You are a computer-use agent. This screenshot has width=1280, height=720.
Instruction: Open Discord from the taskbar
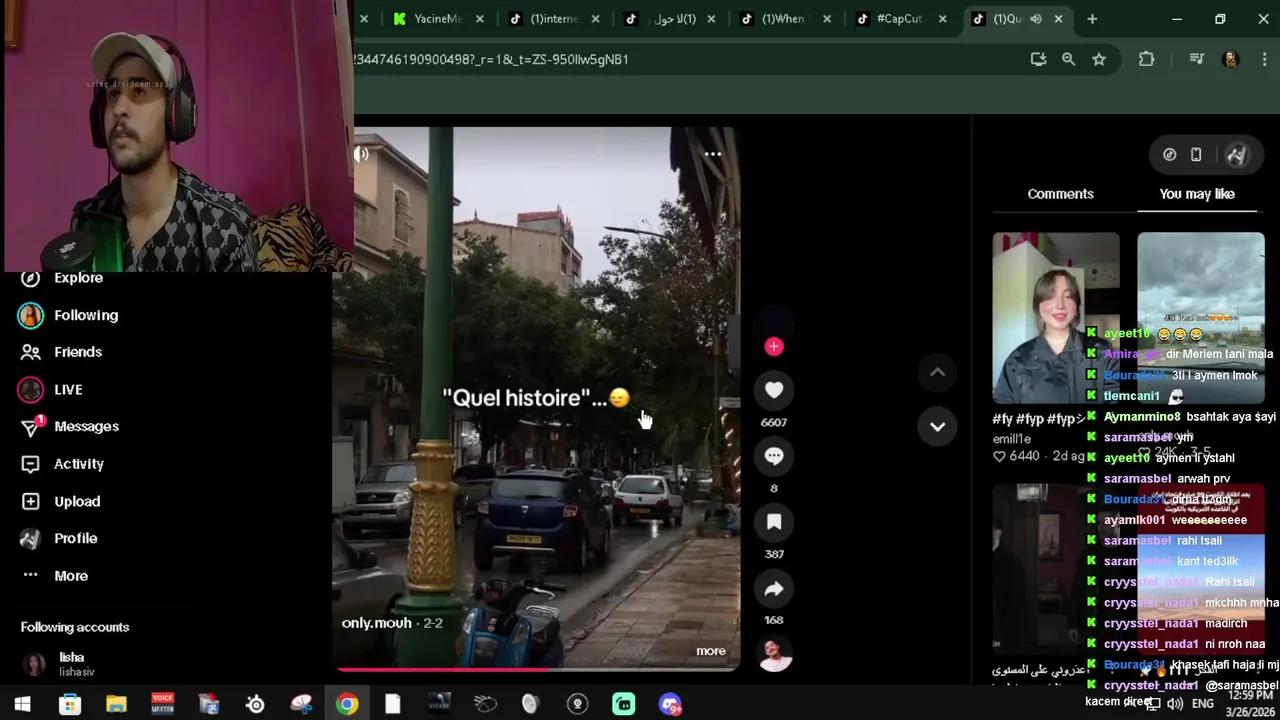point(670,704)
